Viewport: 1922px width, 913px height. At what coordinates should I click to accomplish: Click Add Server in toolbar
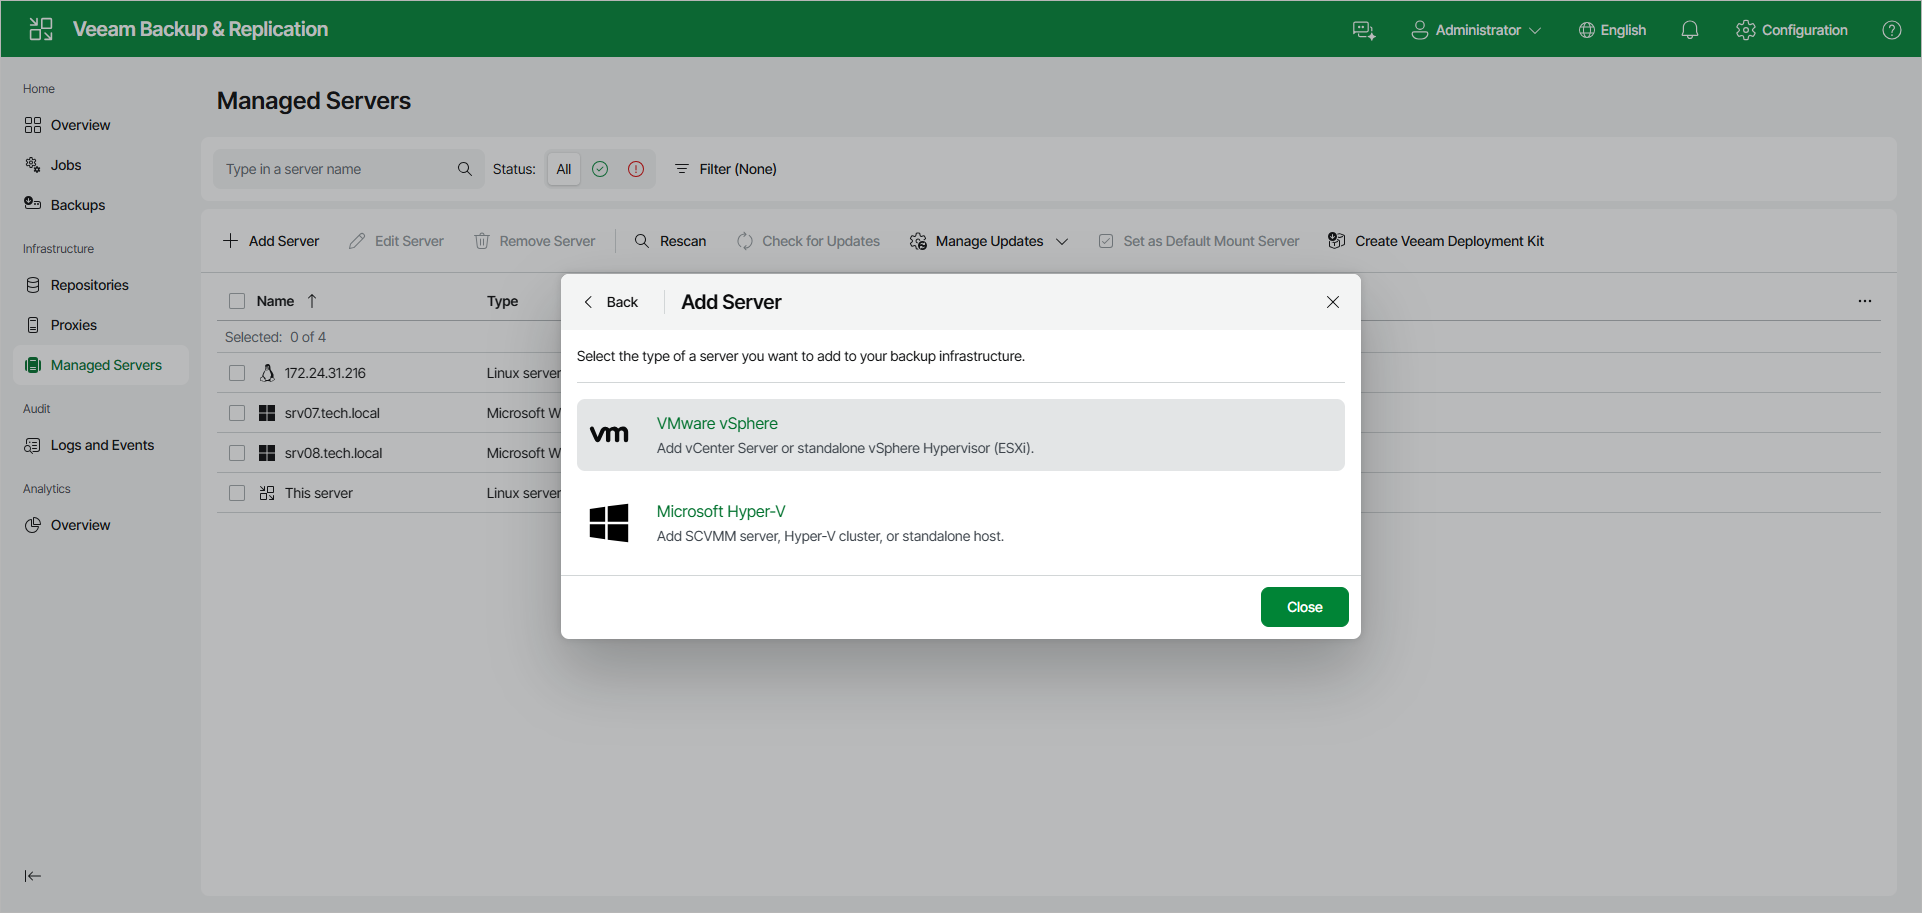click(271, 241)
